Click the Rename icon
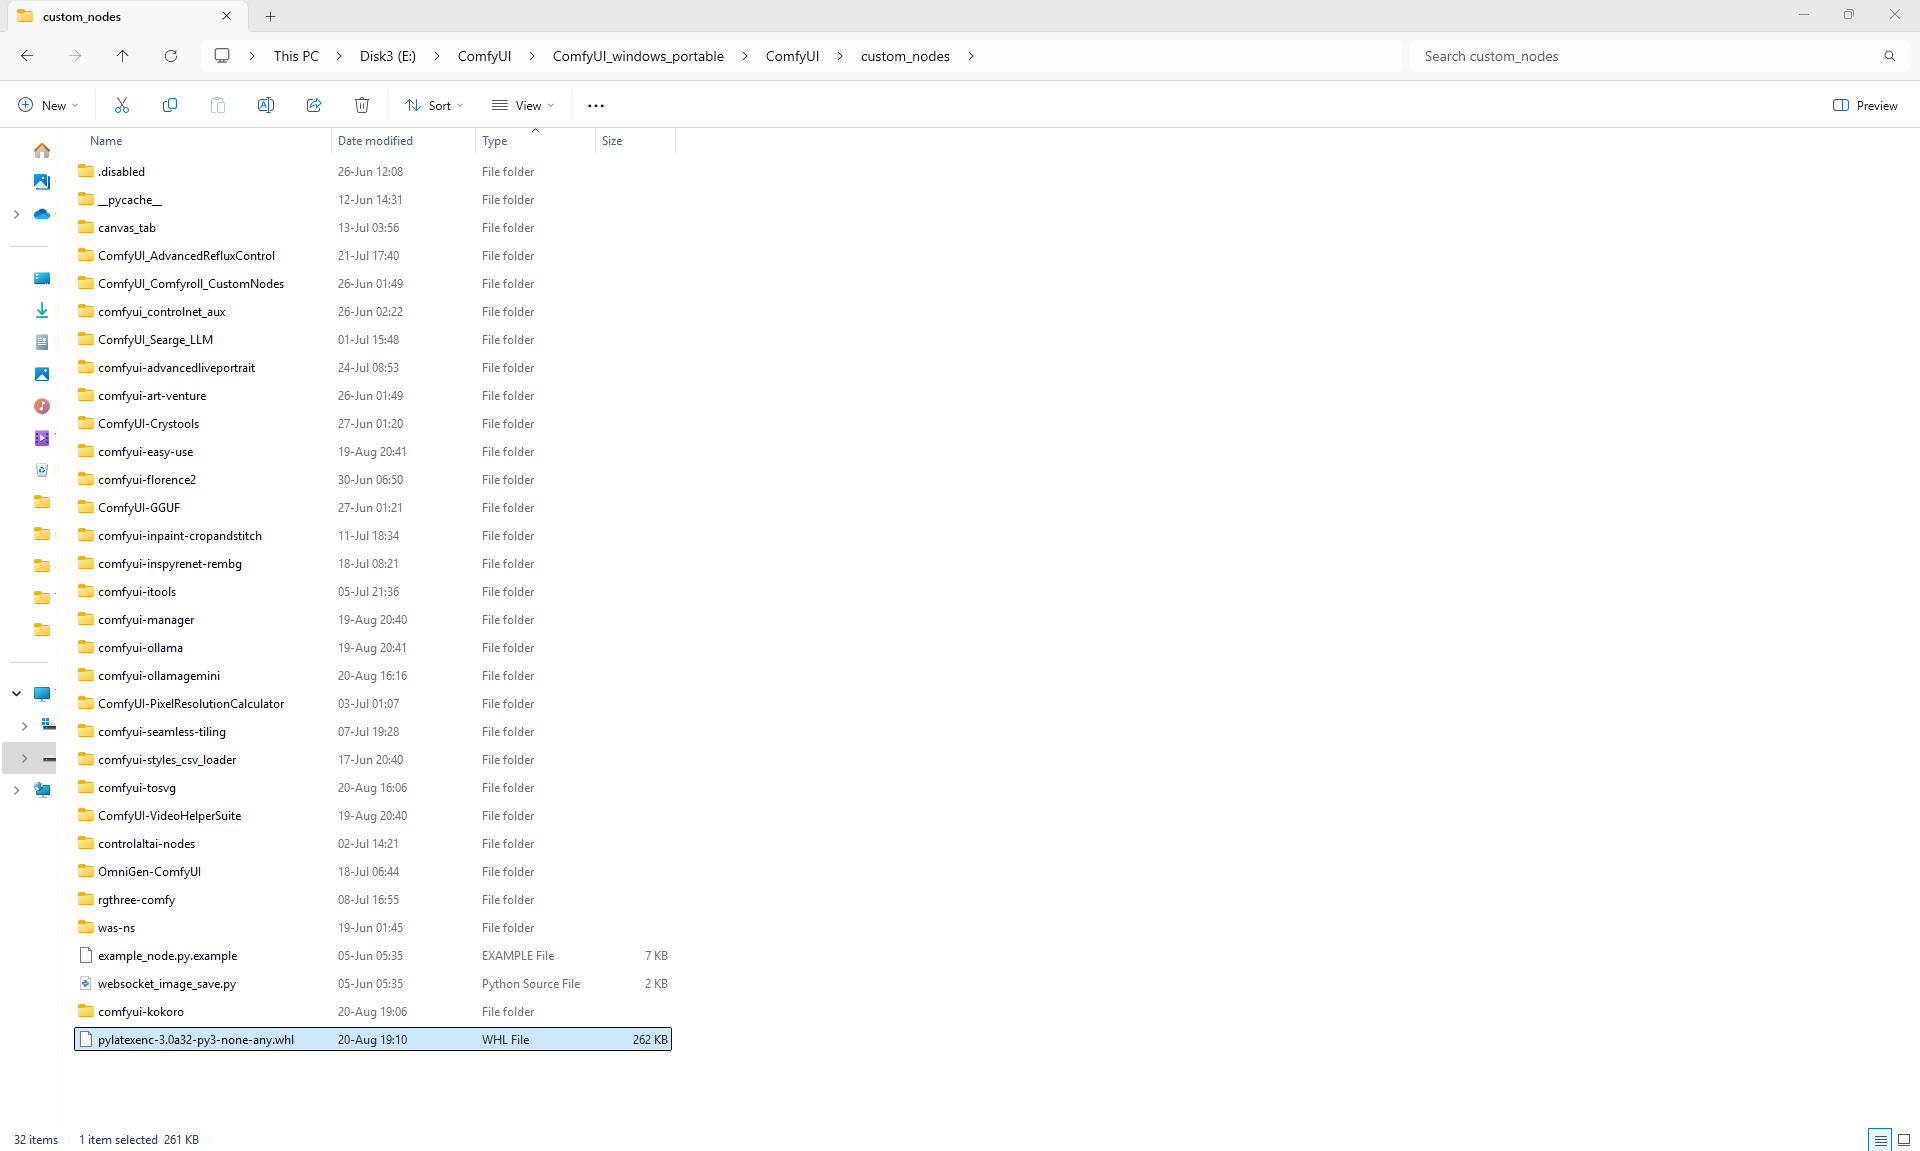Viewport: 1920px width, 1151px height. point(266,105)
